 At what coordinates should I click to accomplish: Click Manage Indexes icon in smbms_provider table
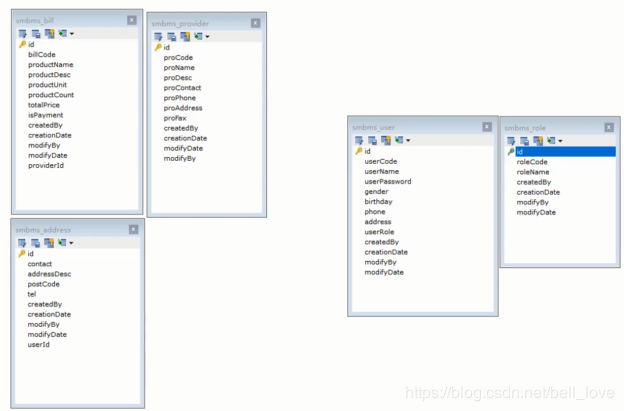tap(172, 37)
